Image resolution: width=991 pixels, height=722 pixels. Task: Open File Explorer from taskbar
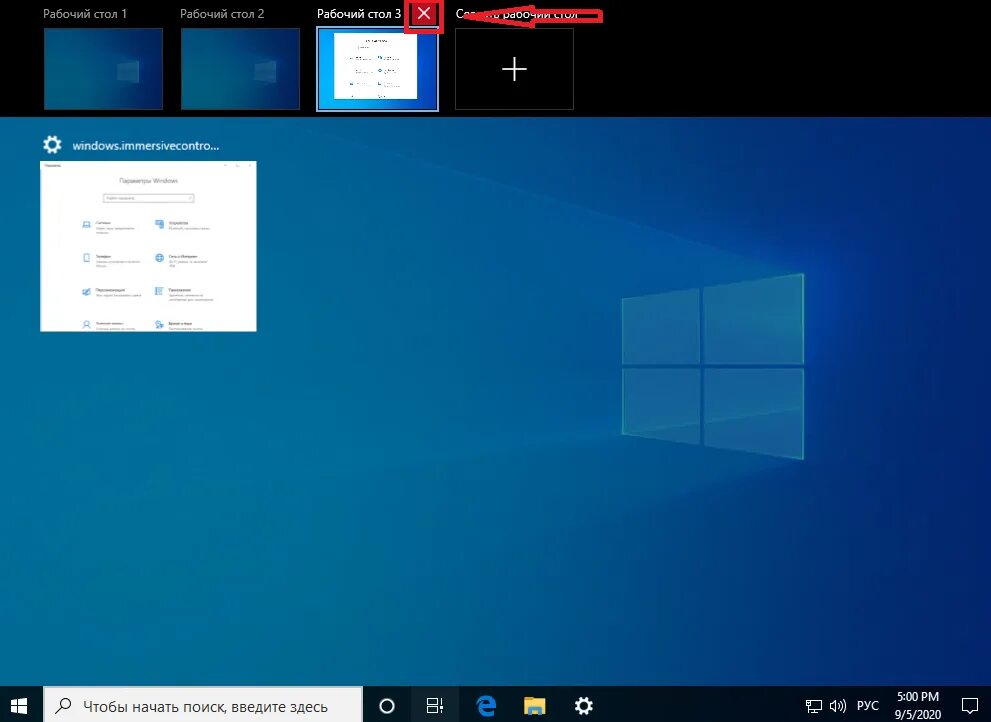coord(535,706)
